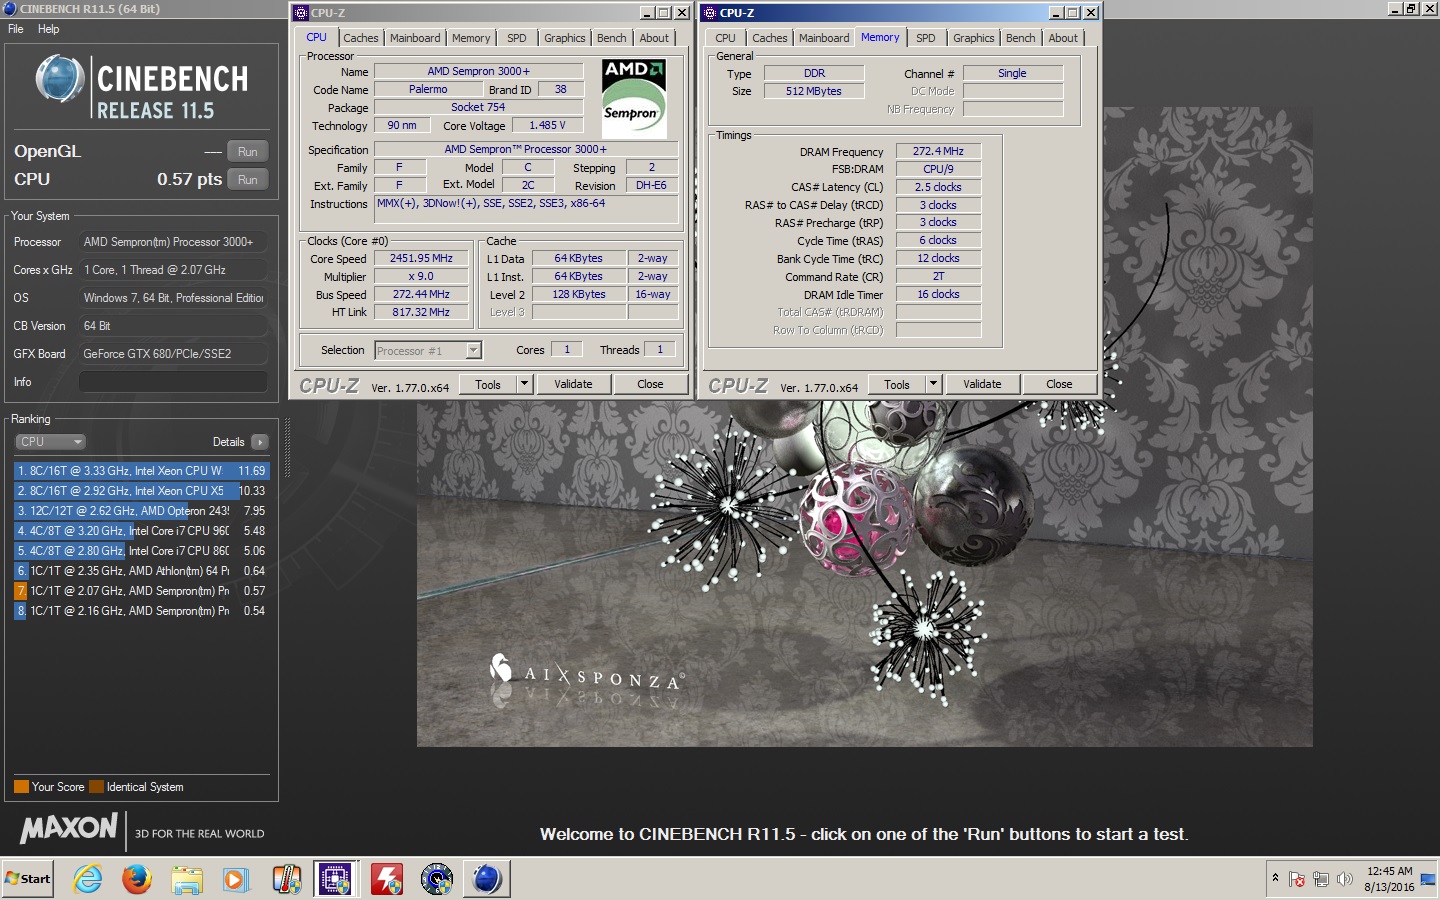Open the Cinebench Help menu
1440x900 pixels.
[48, 29]
